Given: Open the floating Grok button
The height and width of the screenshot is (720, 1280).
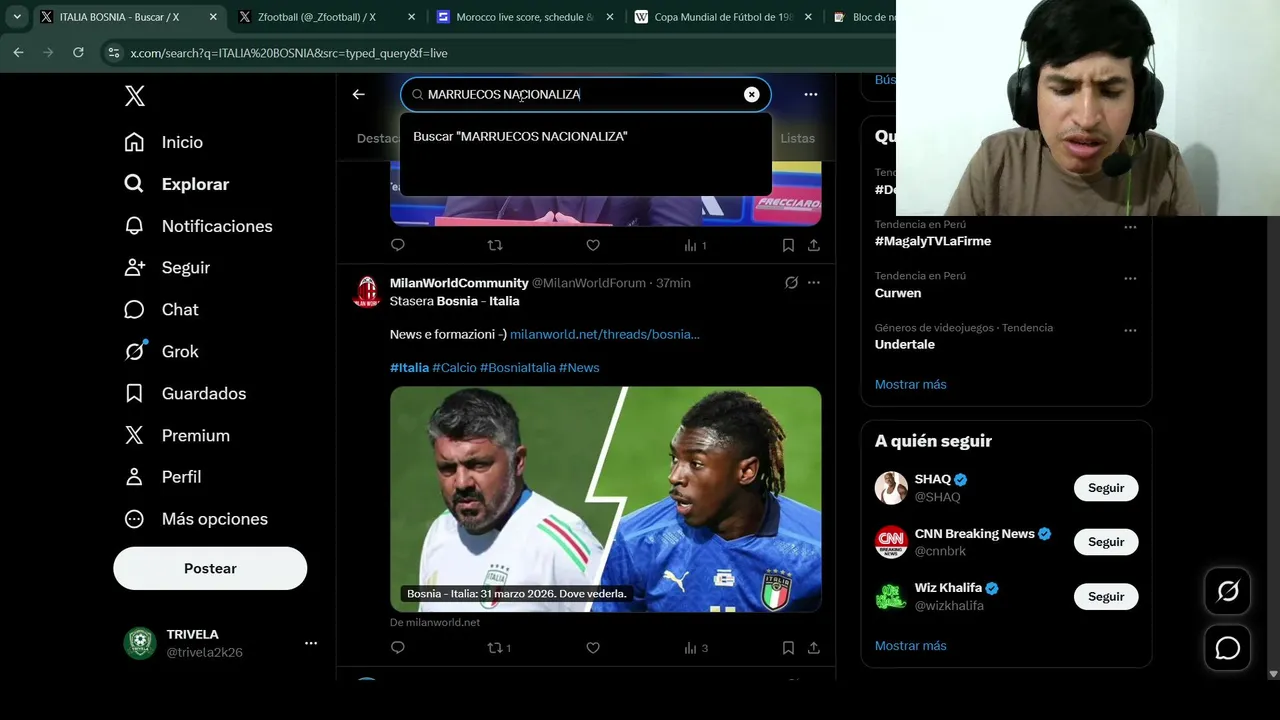Looking at the screenshot, I should (1227, 591).
